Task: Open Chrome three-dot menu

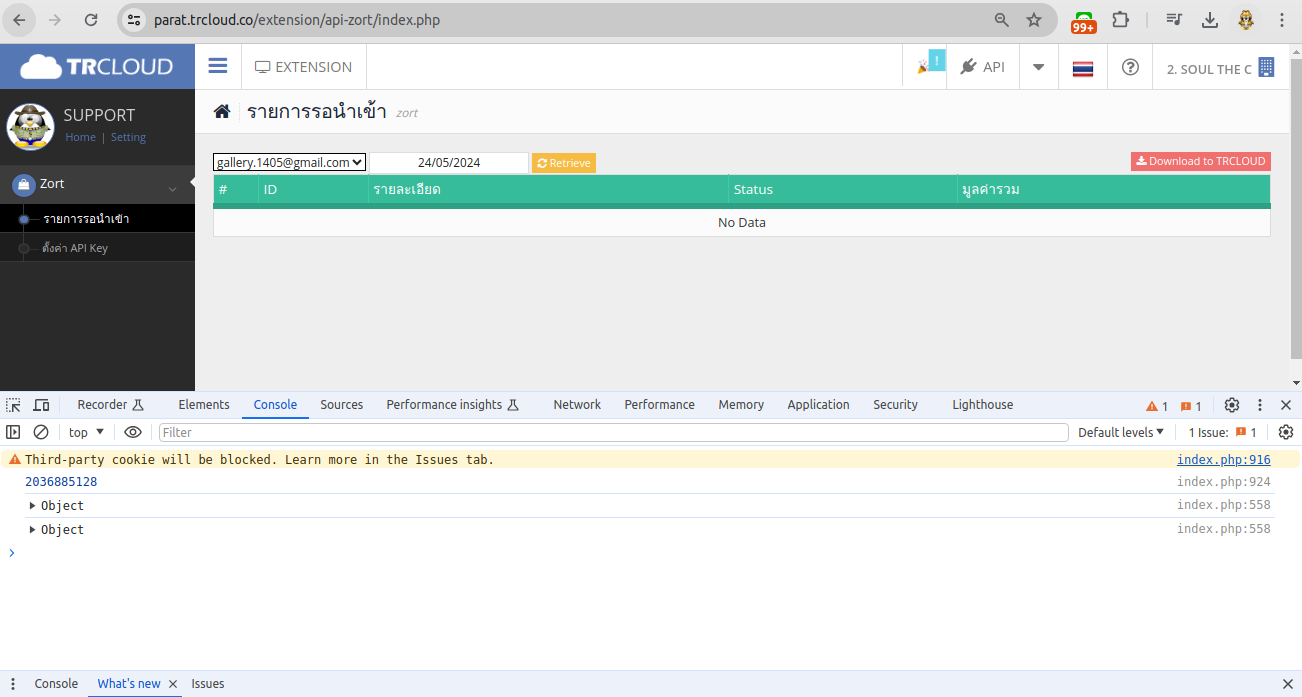Action: [1282, 20]
